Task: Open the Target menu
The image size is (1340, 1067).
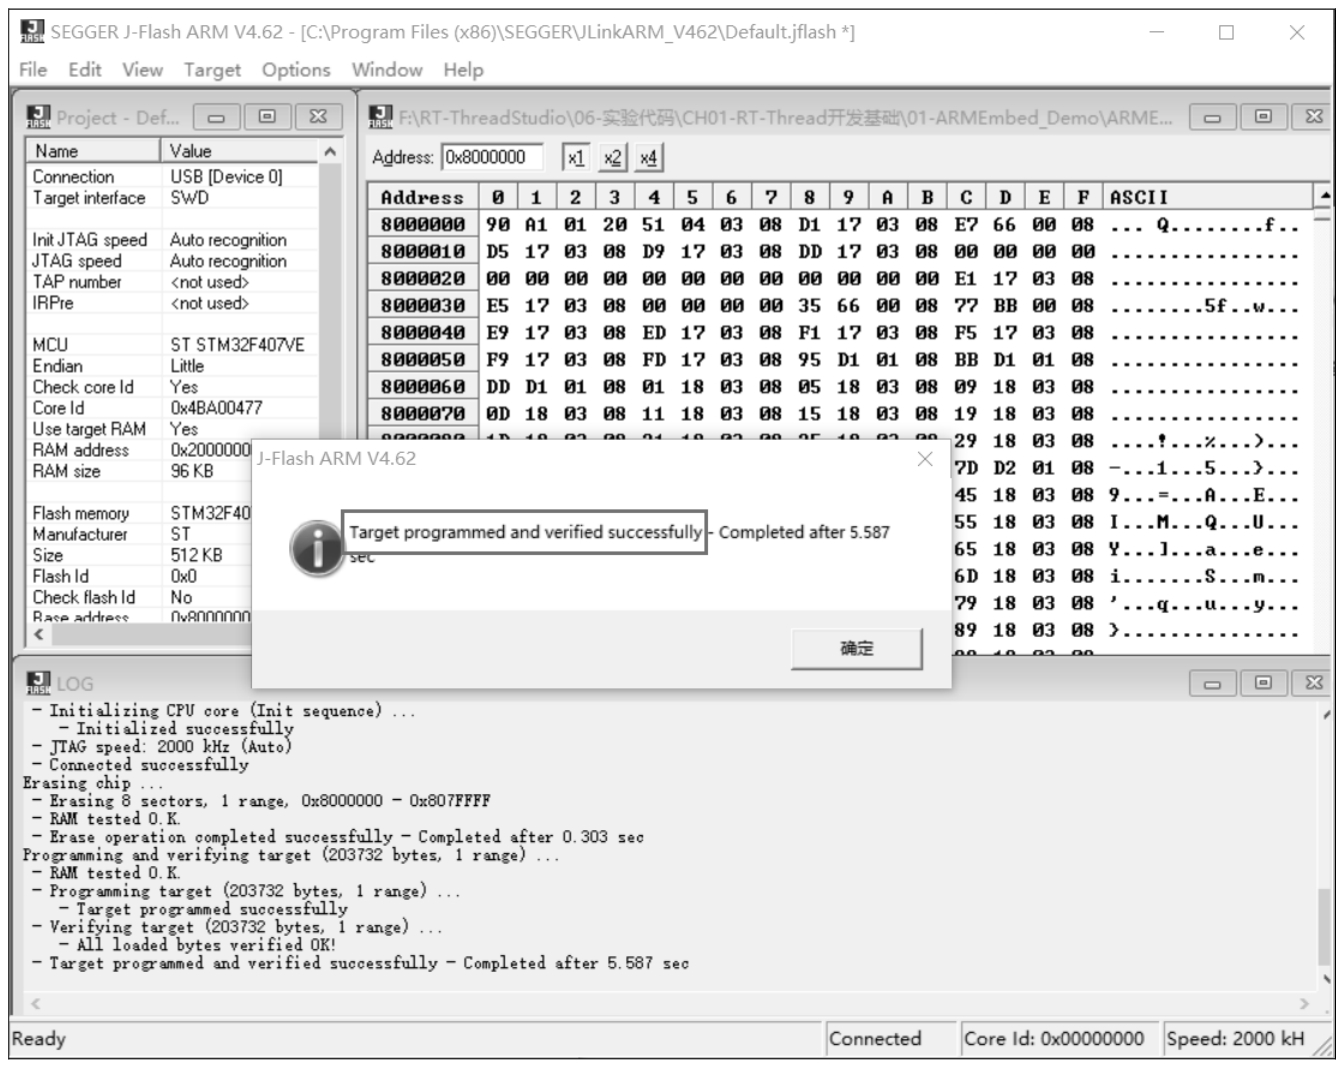Action: pyautogui.click(x=212, y=70)
